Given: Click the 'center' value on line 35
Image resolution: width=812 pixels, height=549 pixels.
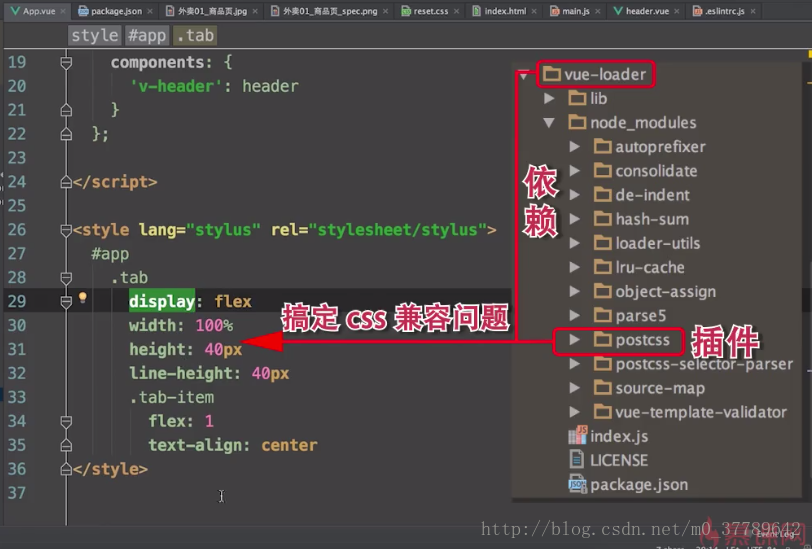Looking at the screenshot, I should [289, 445].
